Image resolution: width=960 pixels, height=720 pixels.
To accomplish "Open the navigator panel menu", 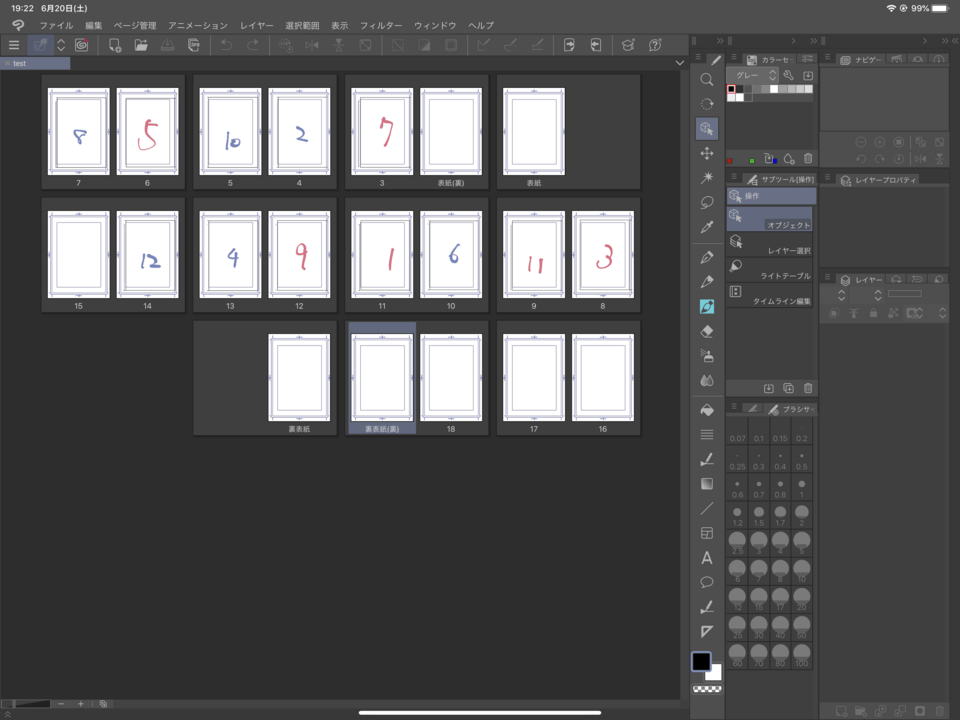I will click(827, 58).
